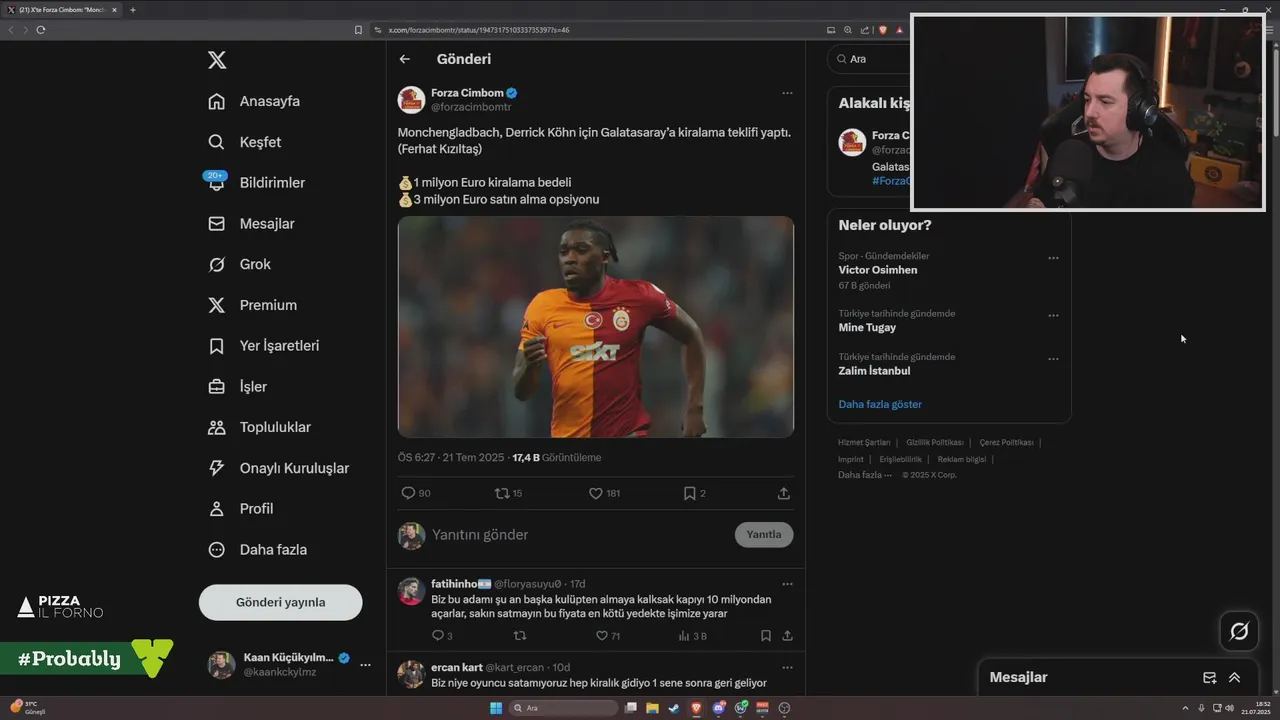Open Grok from the sidebar
1280x720 pixels.
pyautogui.click(x=239, y=264)
